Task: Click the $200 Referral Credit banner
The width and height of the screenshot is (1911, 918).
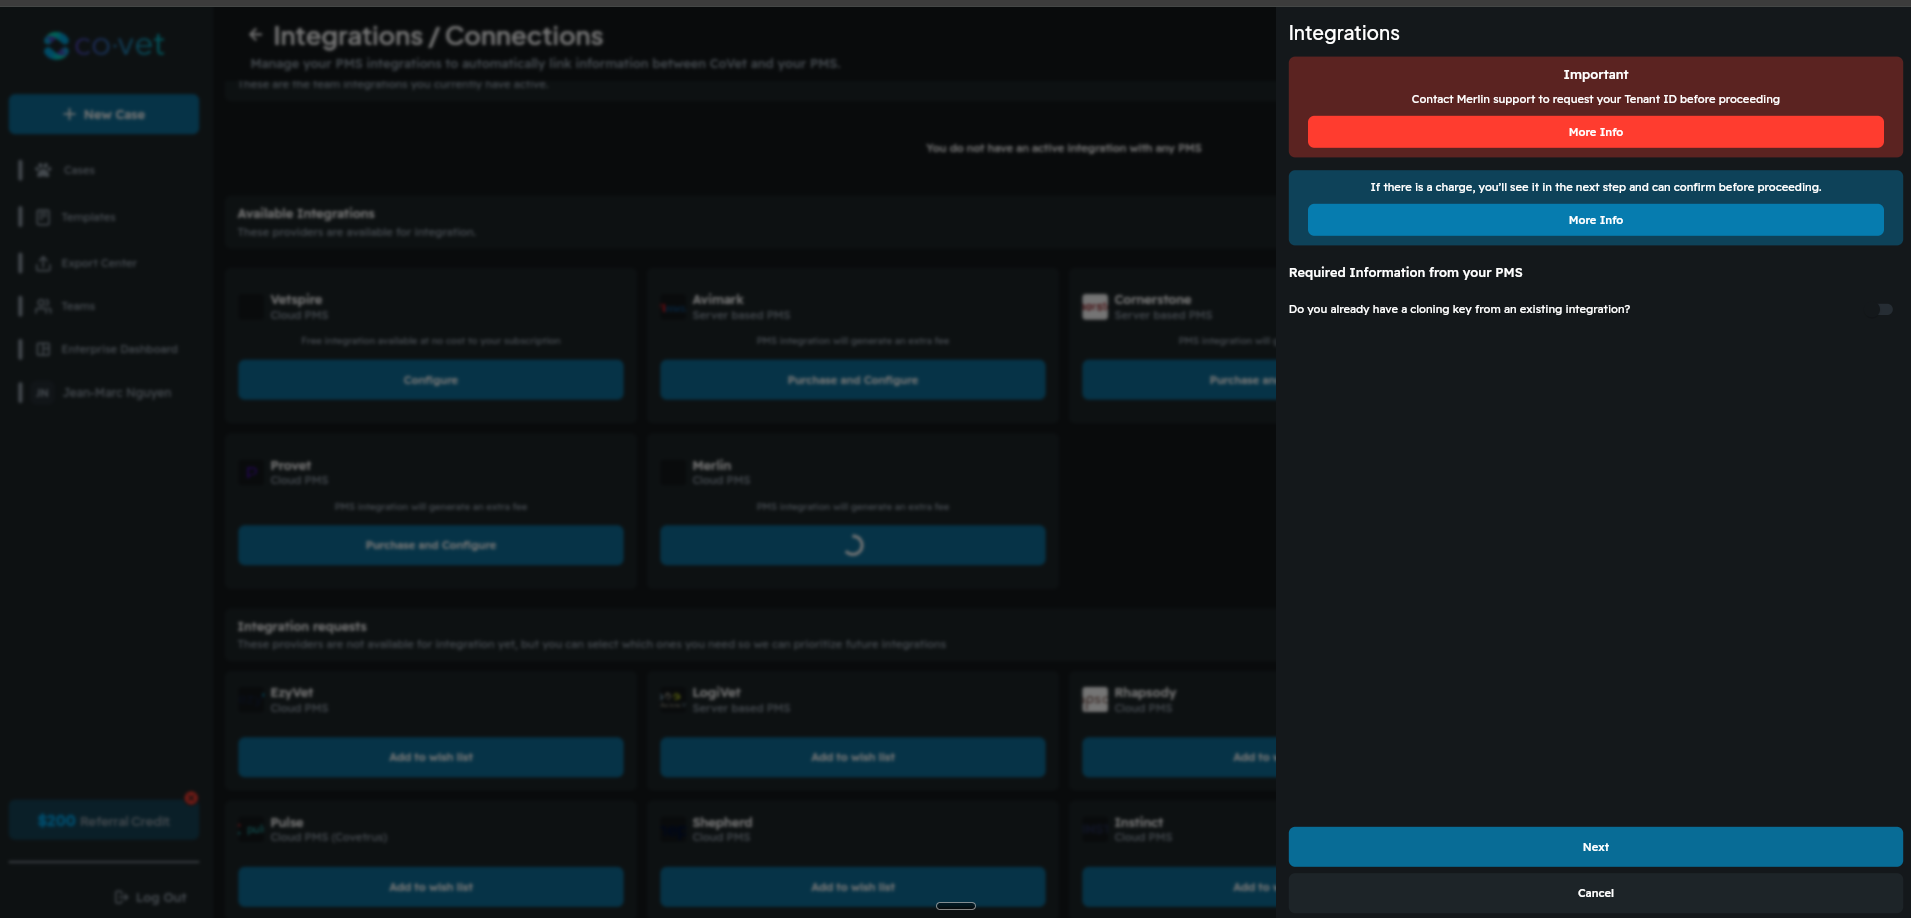Action: (104, 821)
